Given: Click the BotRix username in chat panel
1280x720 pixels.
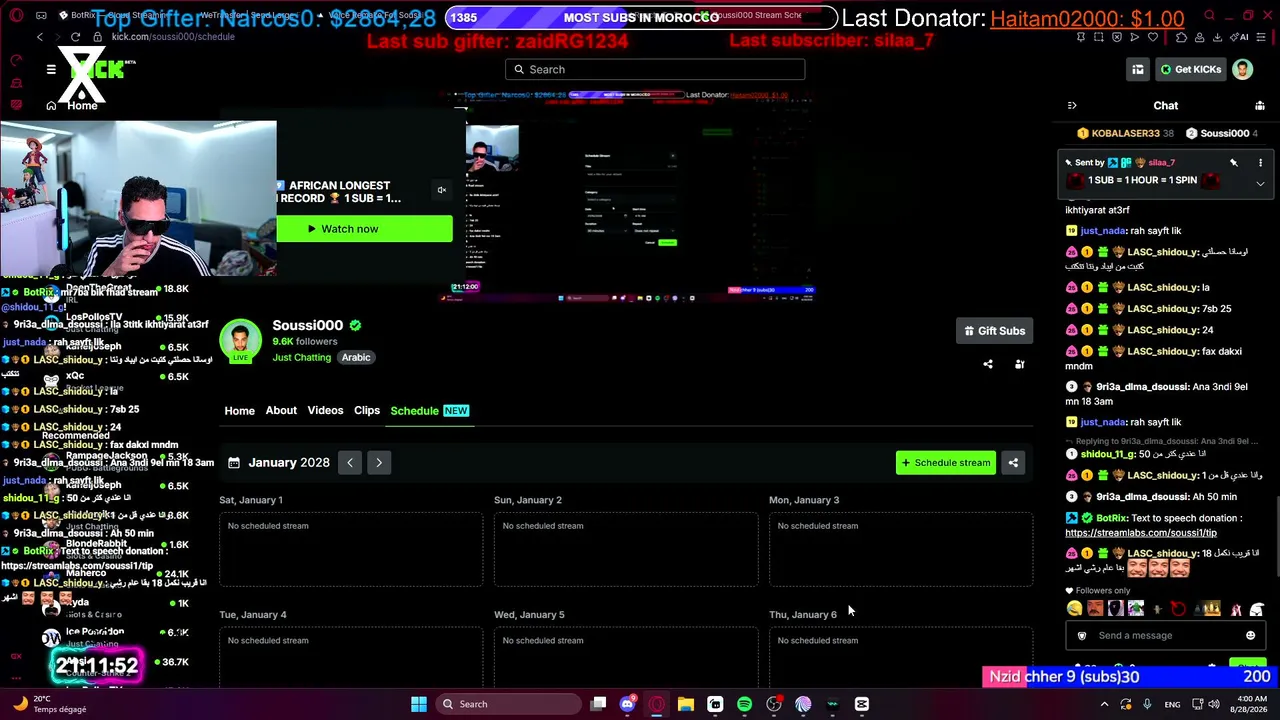Looking at the screenshot, I should tap(1111, 518).
